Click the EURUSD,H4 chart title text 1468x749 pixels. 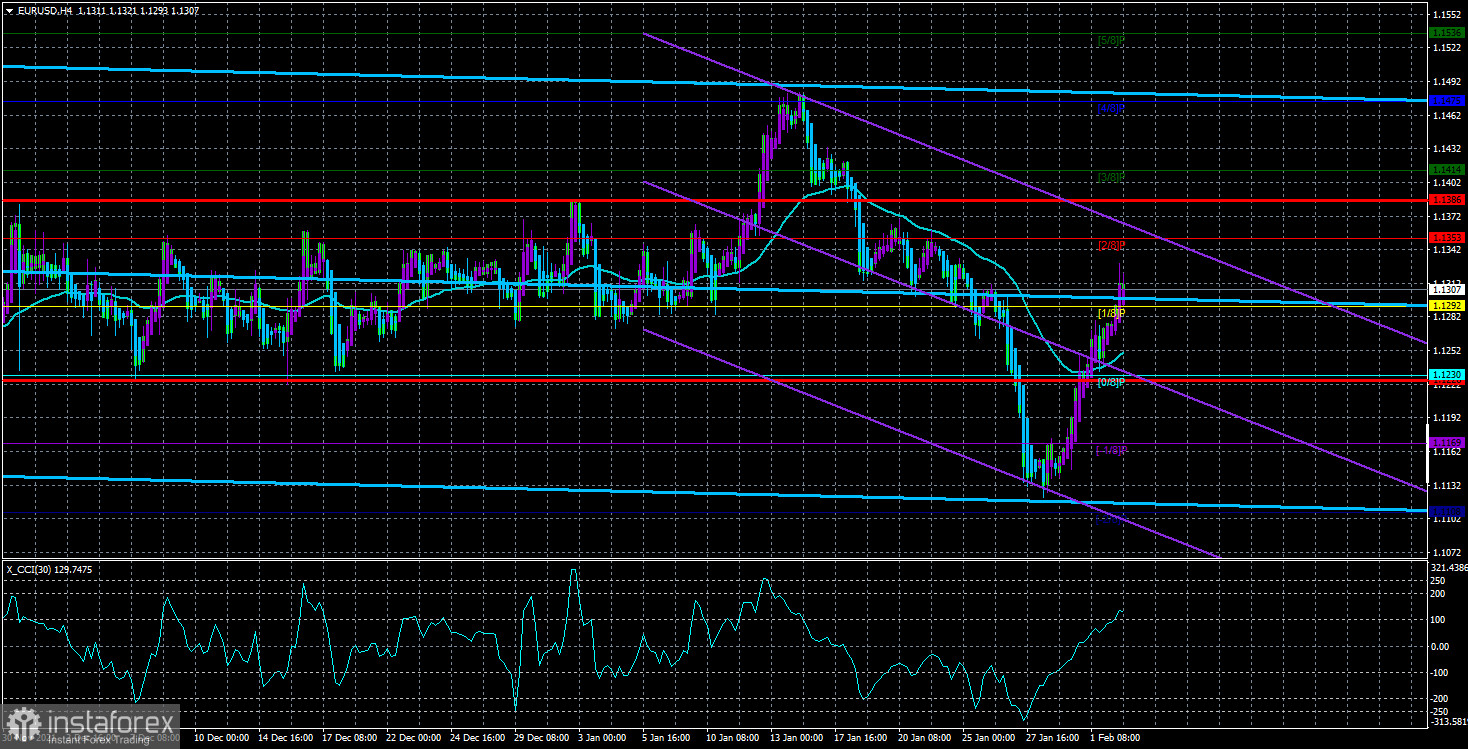[47, 10]
